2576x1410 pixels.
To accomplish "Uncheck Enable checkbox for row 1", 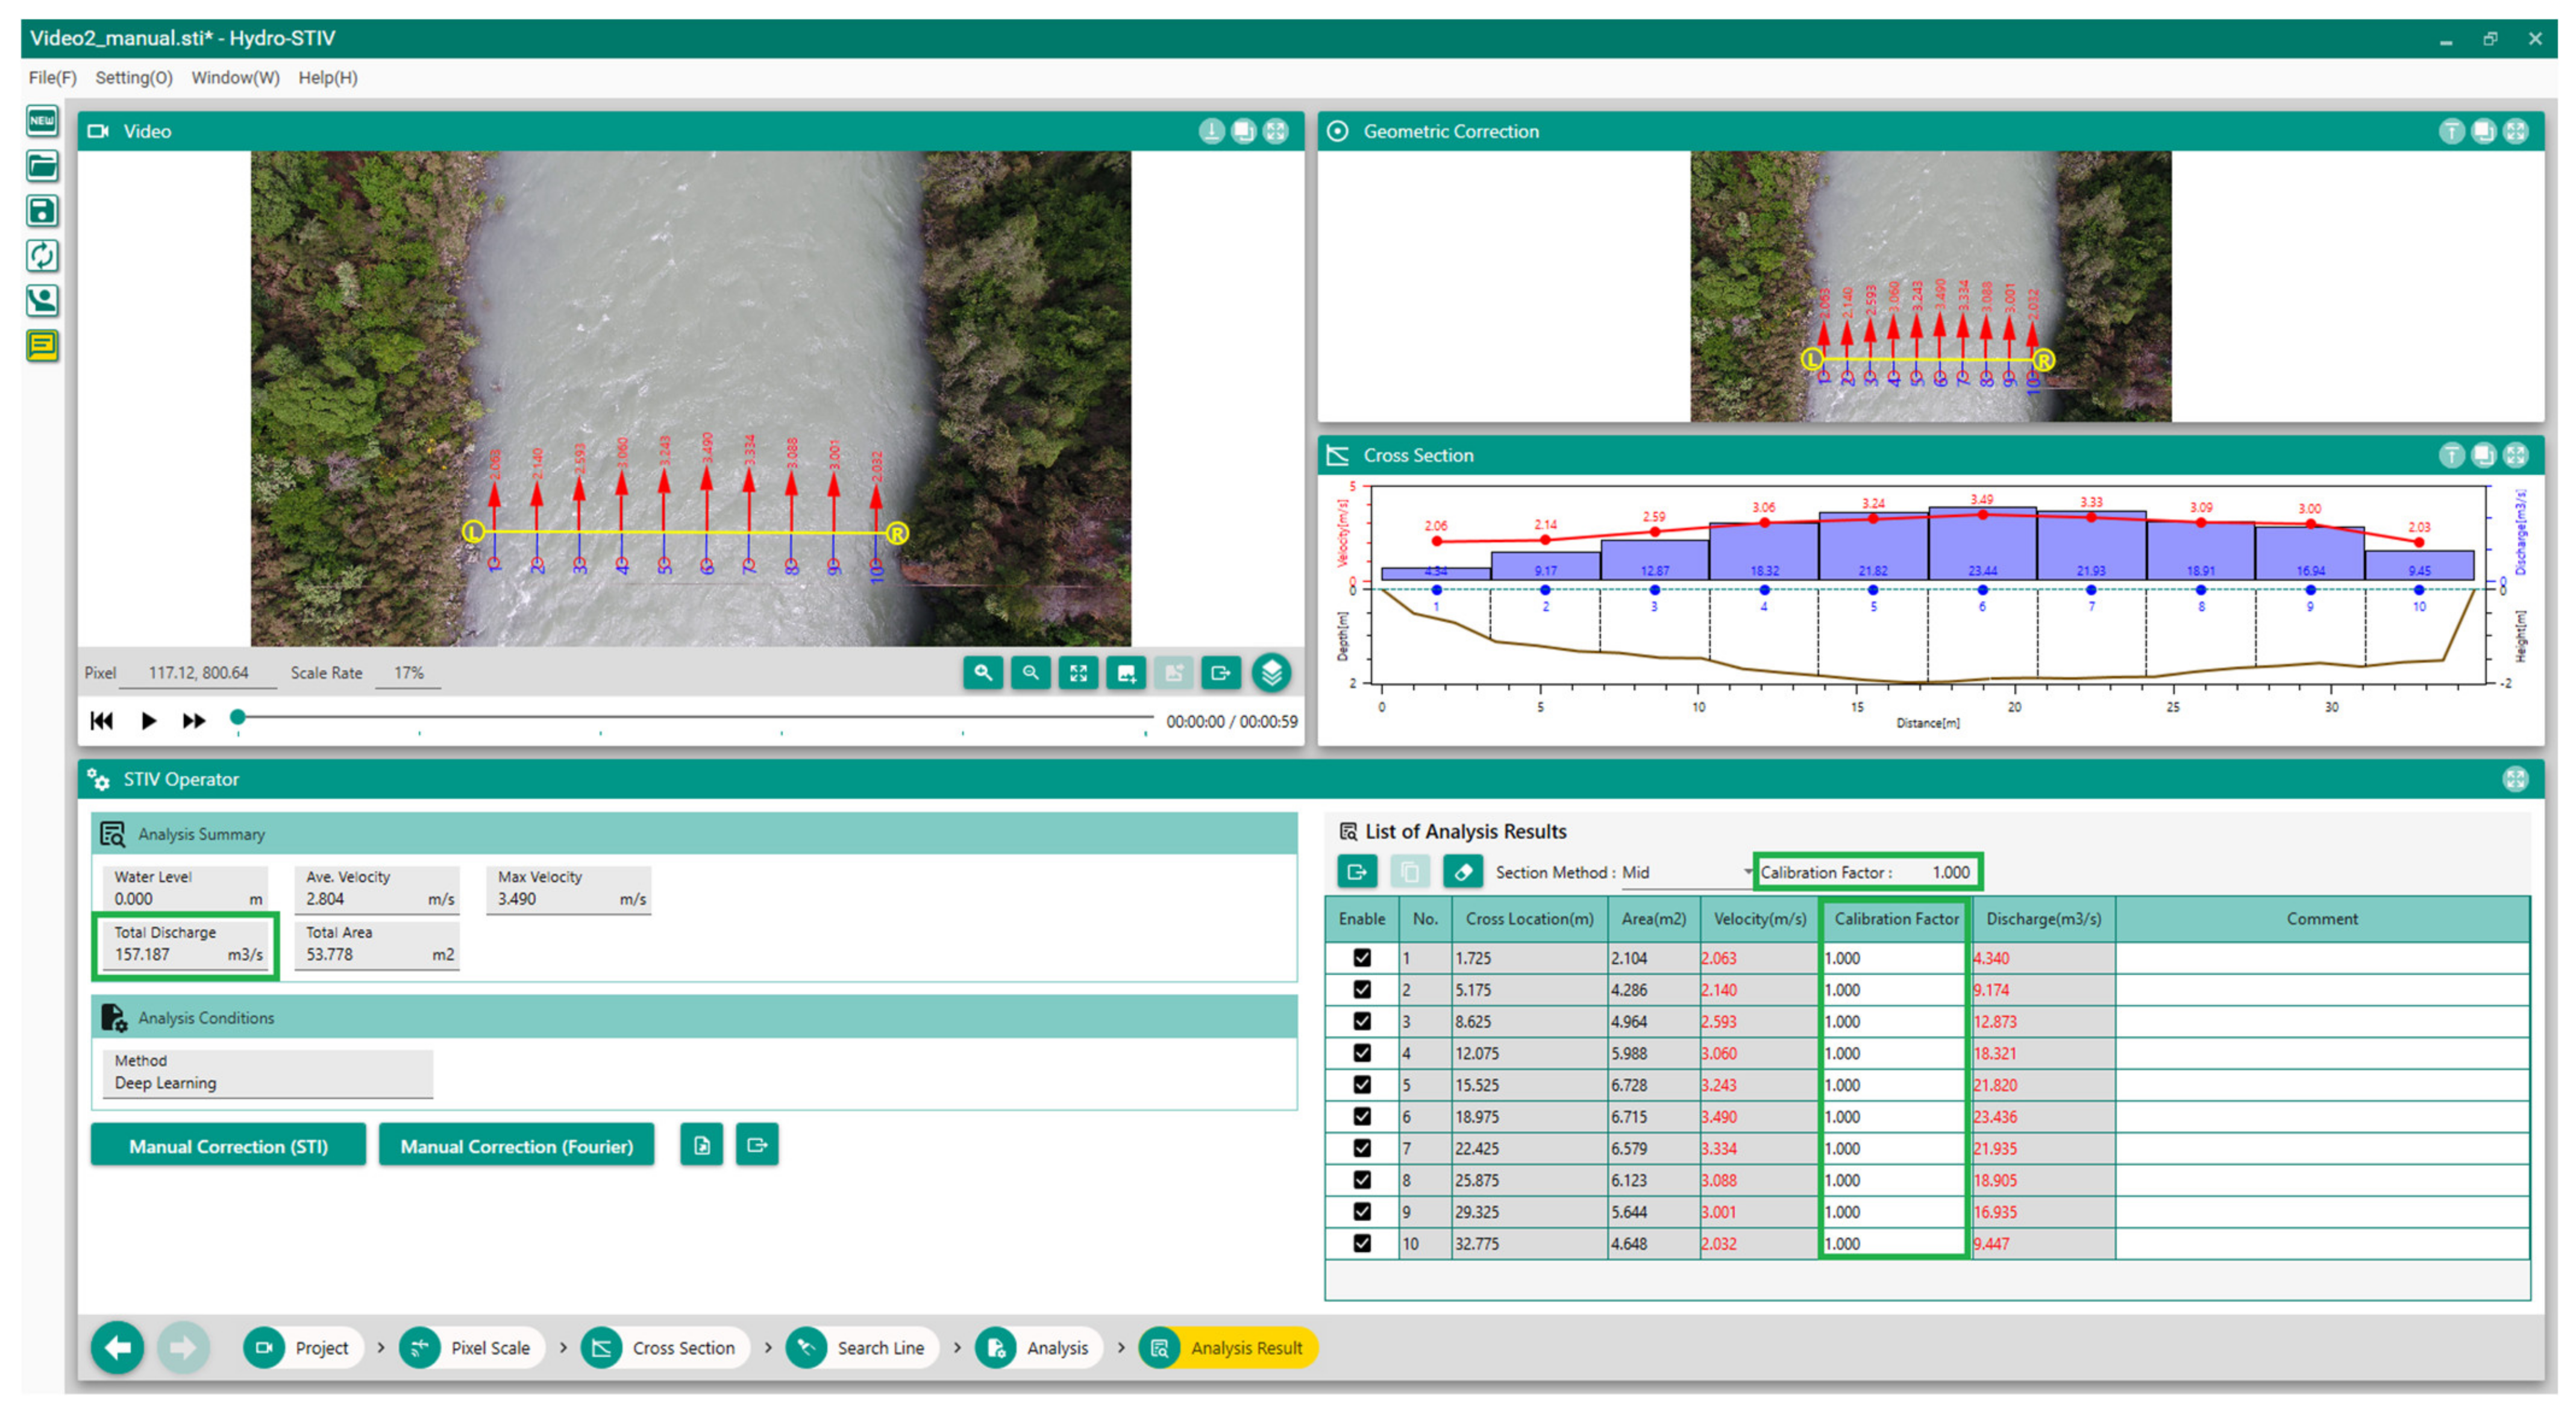I will click(x=1362, y=958).
